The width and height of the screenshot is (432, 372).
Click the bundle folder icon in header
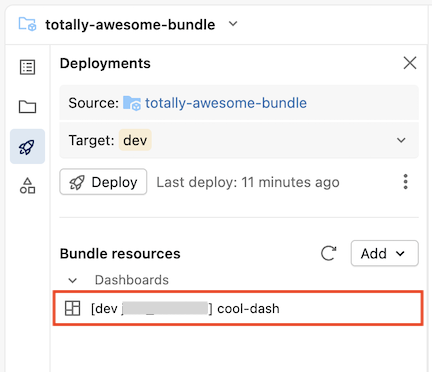click(27, 24)
